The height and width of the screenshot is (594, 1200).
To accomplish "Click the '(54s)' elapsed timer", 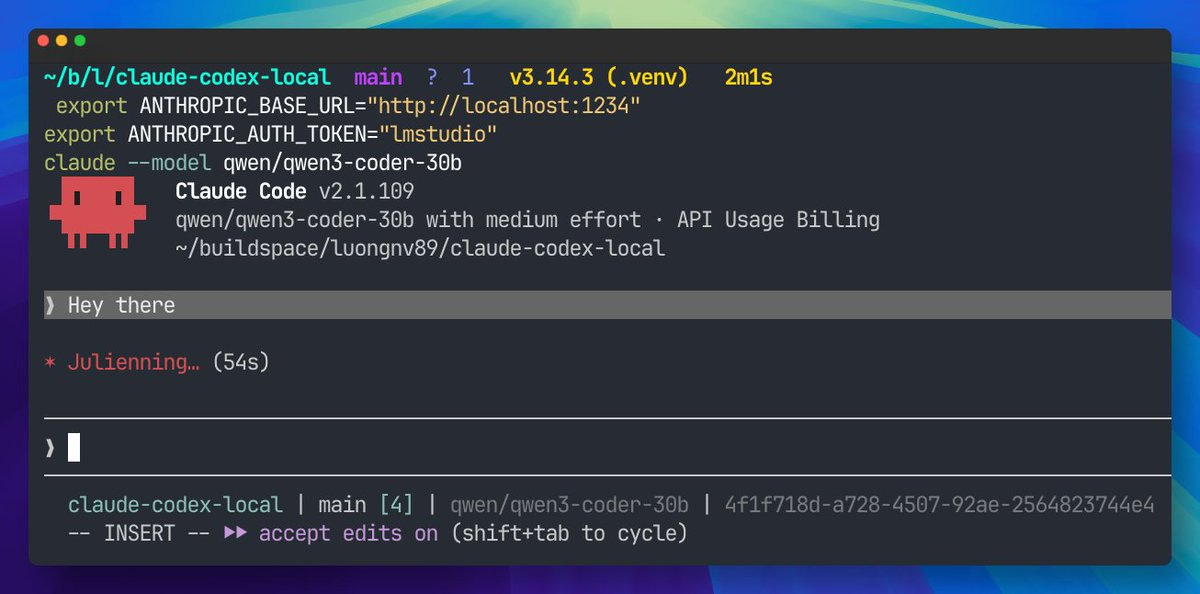I will pos(241,362).
